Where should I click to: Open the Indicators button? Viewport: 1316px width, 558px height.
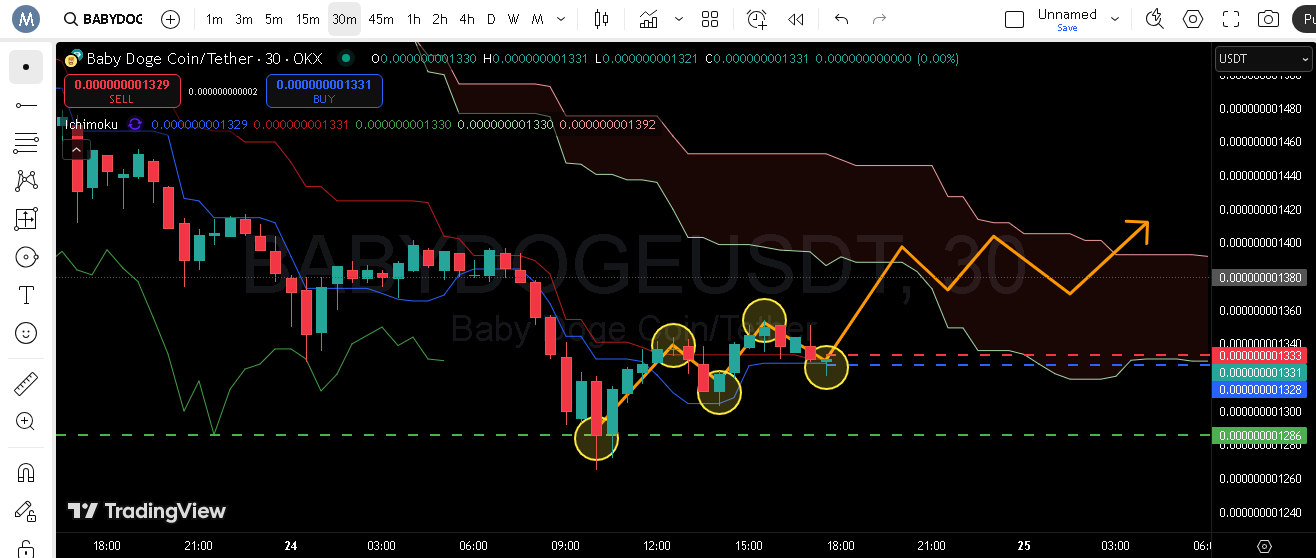(x=650, y=19)
